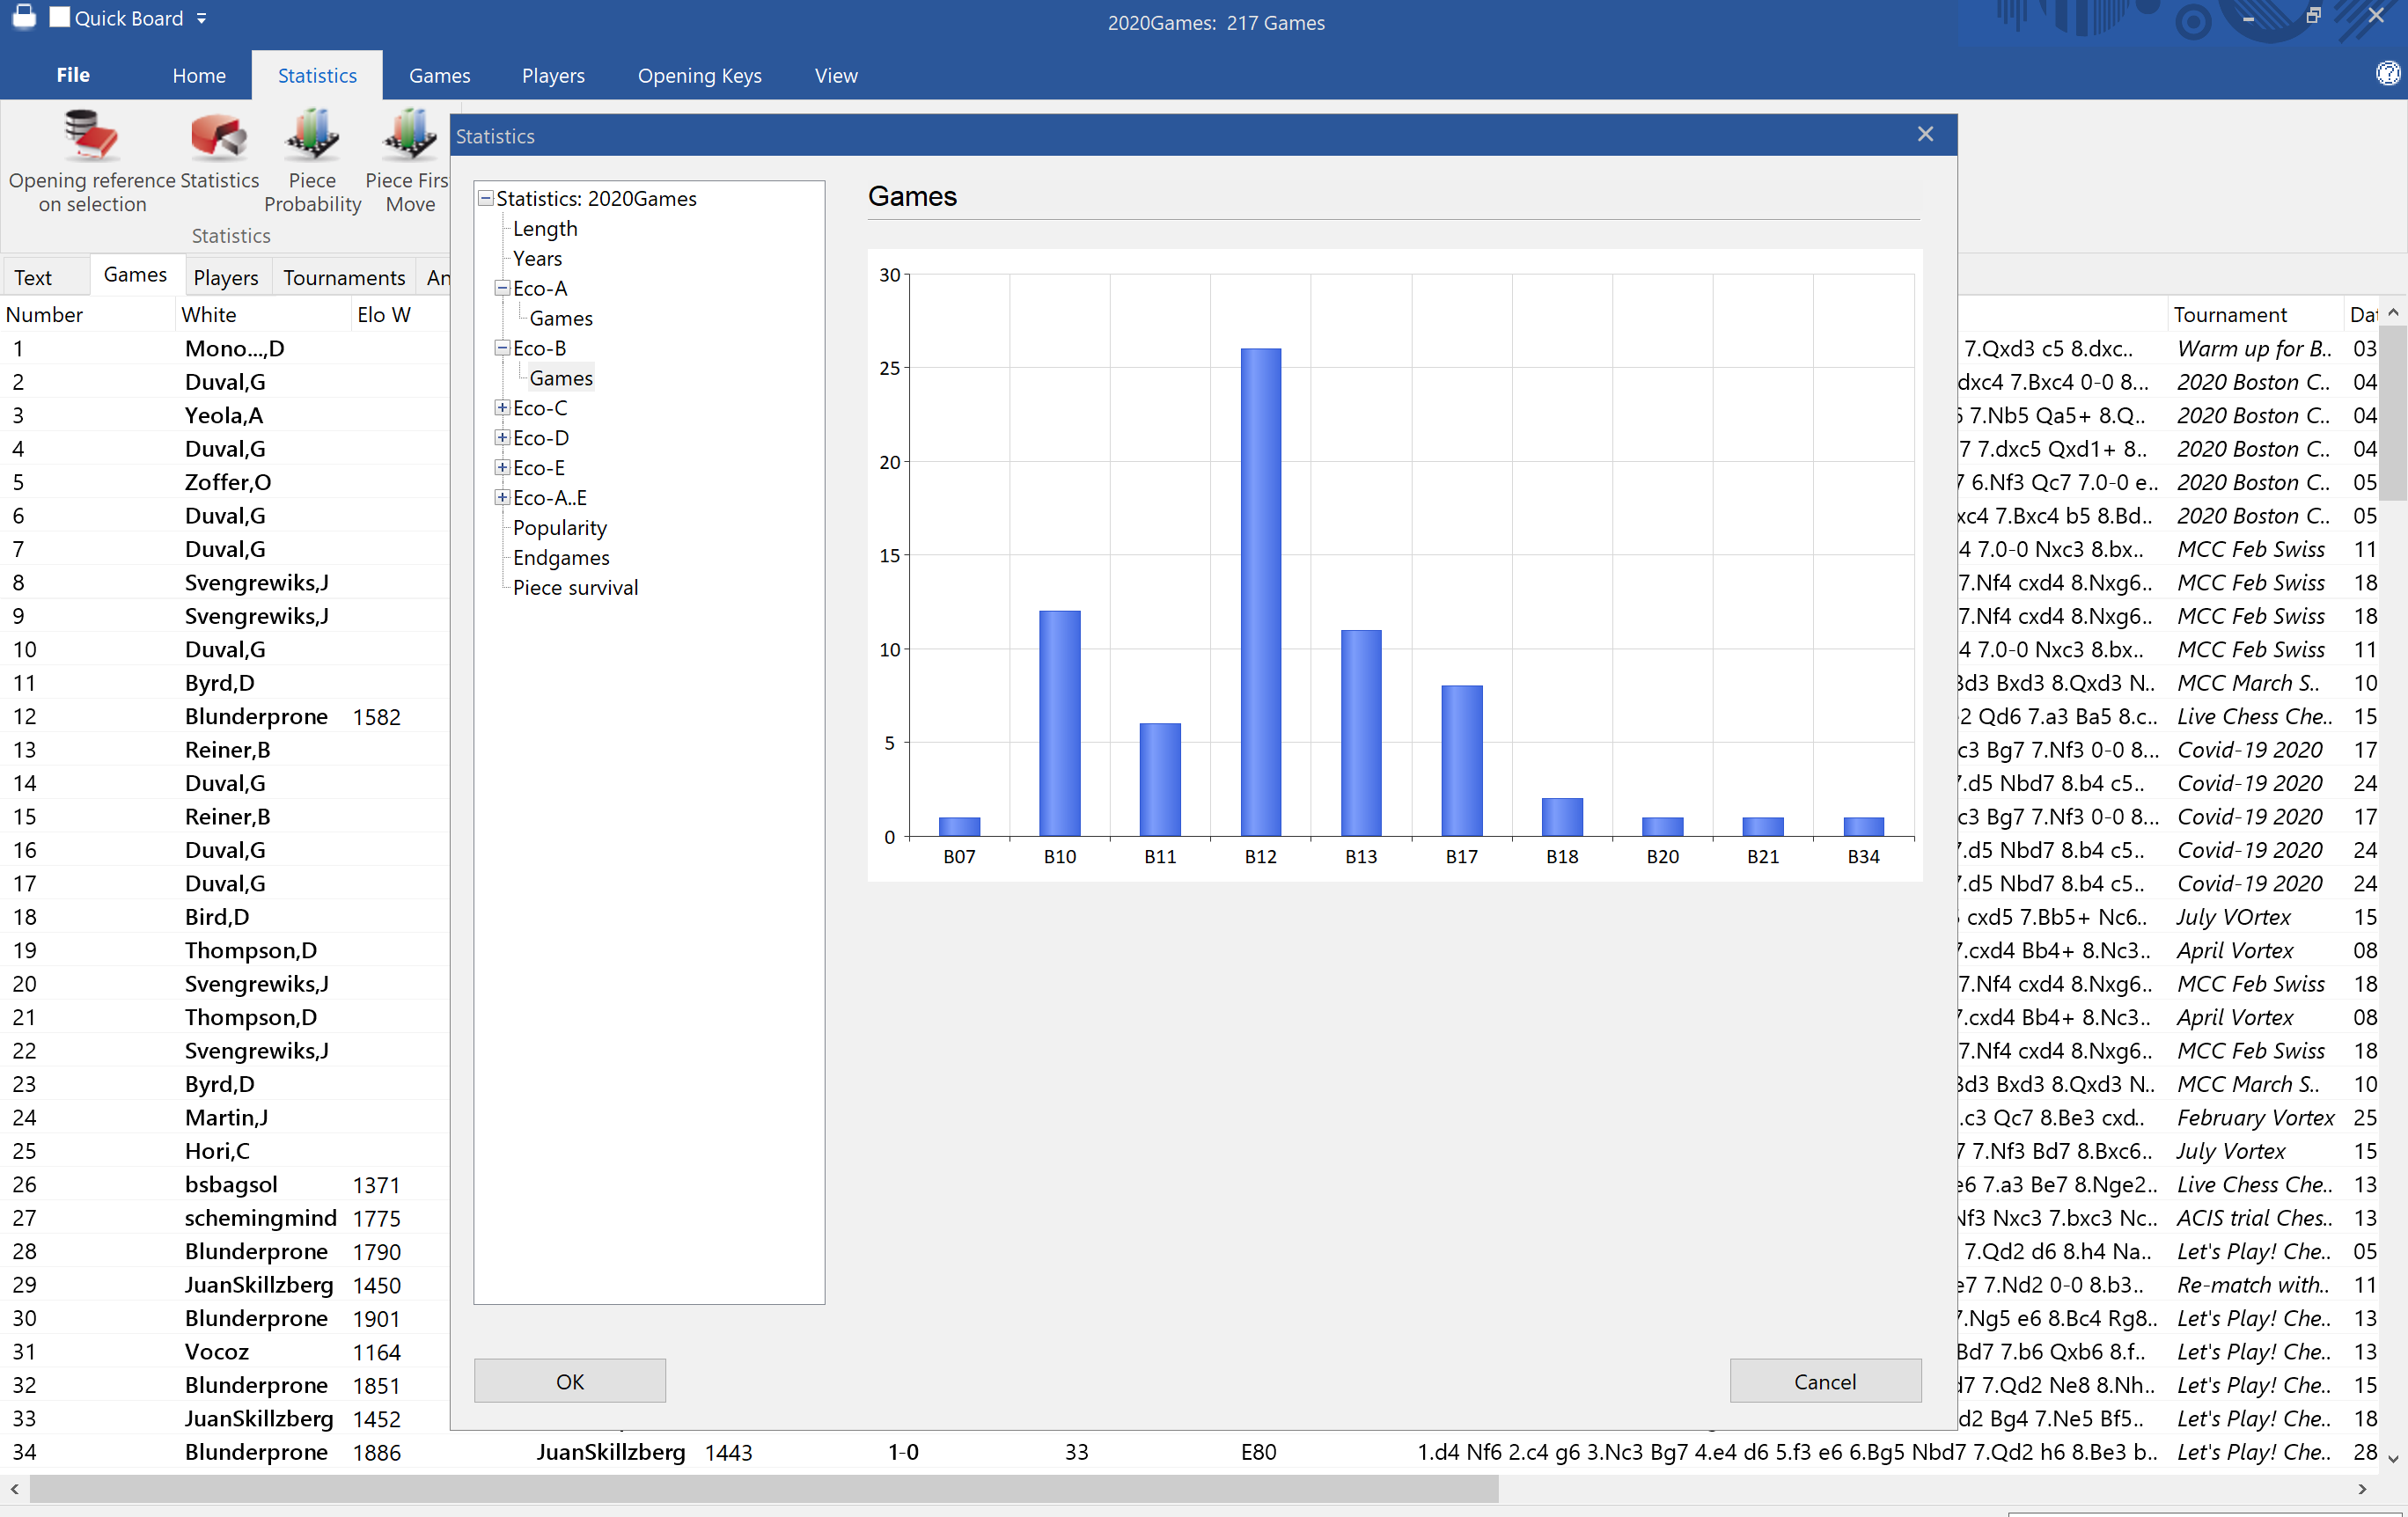Close the Statistics dialog with X
The image size is (2408, 1517).
[x=1925, y=135]
